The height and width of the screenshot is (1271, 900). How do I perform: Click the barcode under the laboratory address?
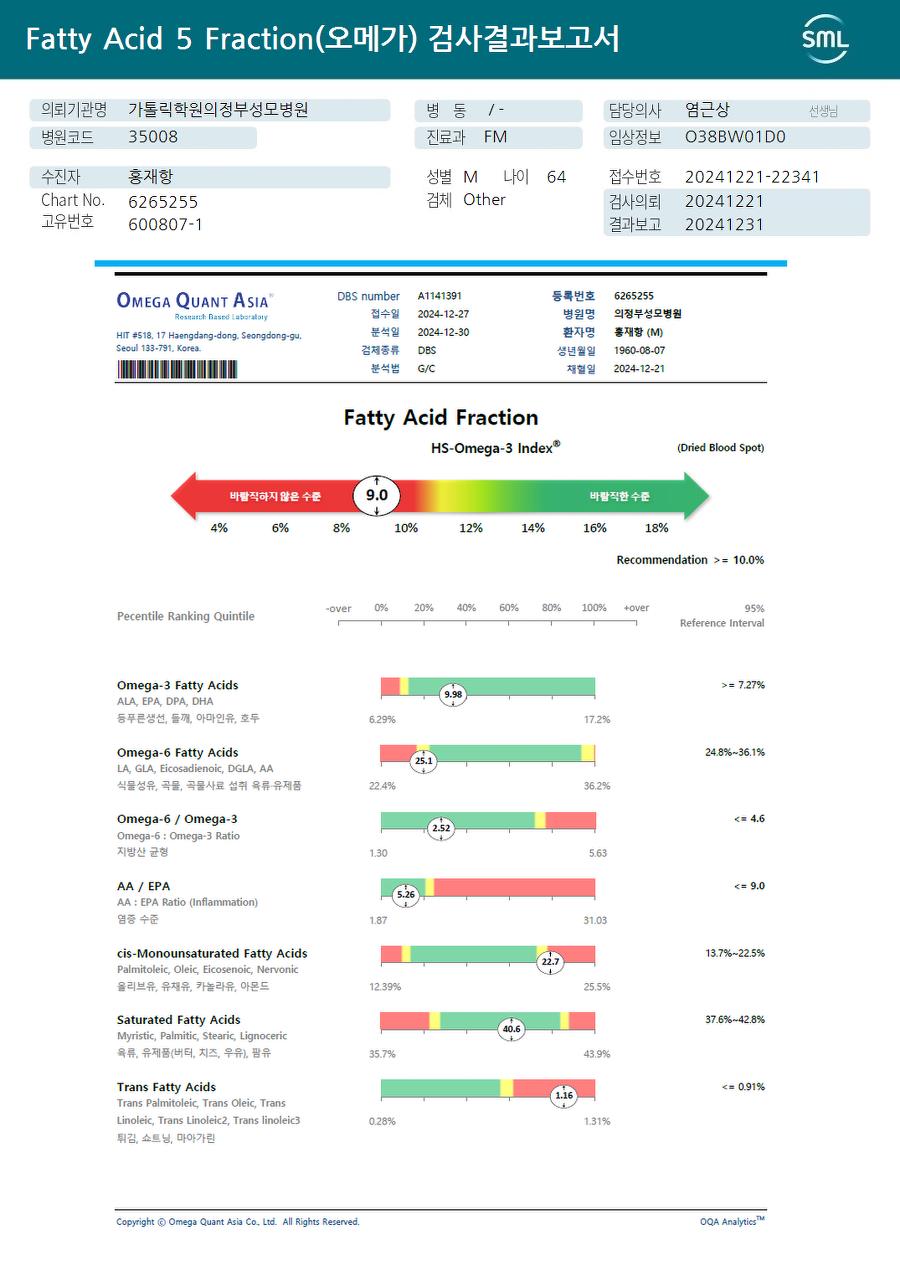coord(177,369)
